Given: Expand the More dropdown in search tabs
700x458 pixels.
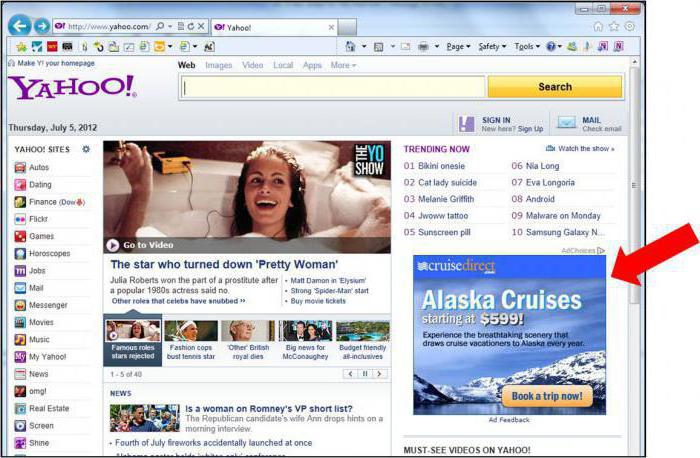Looking at the screenshot, I should 343,65.
